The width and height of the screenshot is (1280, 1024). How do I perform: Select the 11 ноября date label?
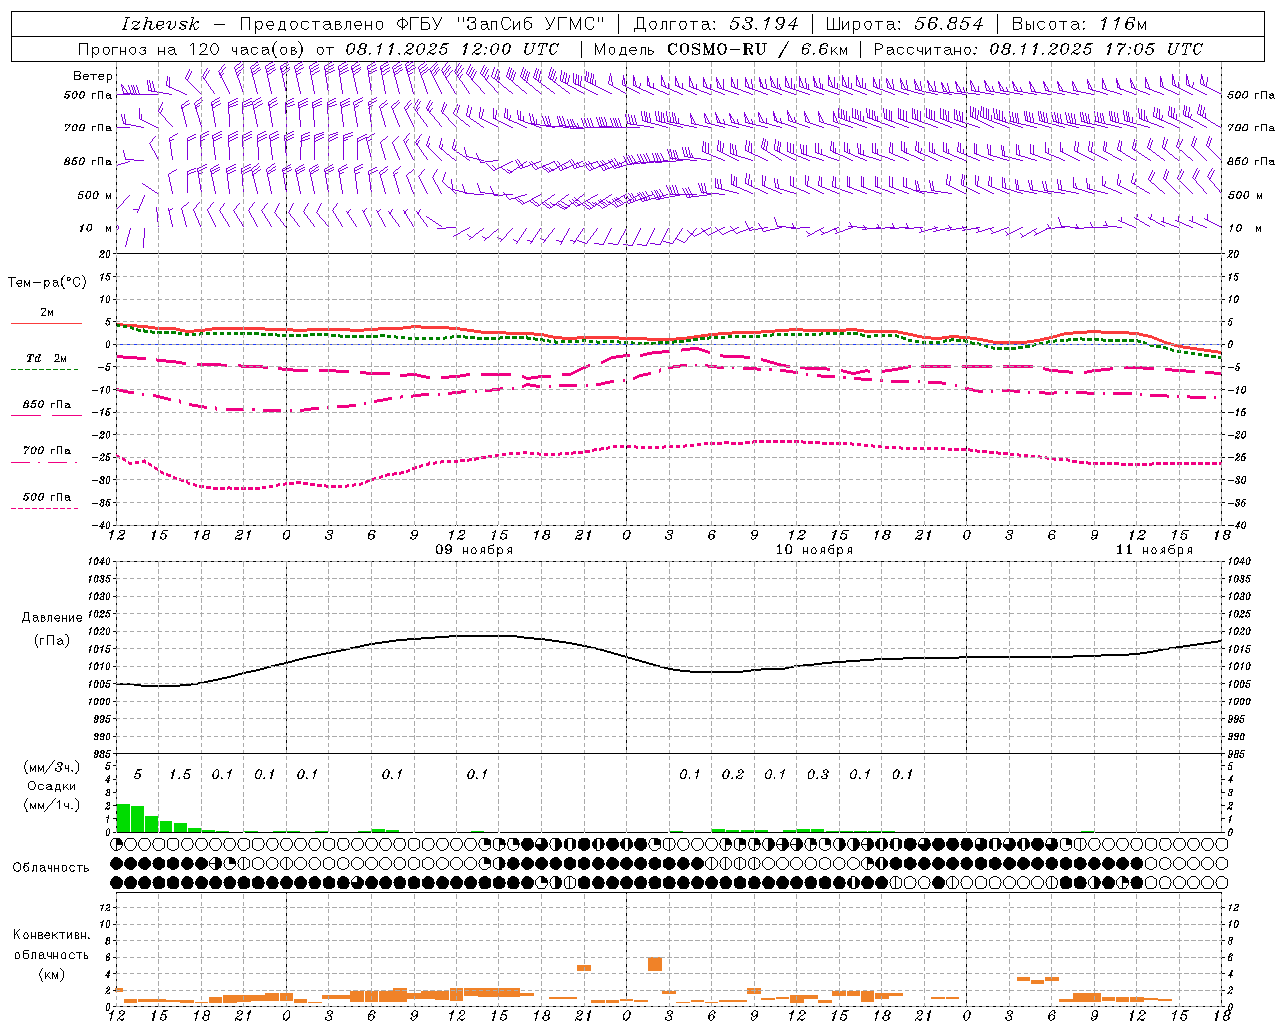(1154, 550)
